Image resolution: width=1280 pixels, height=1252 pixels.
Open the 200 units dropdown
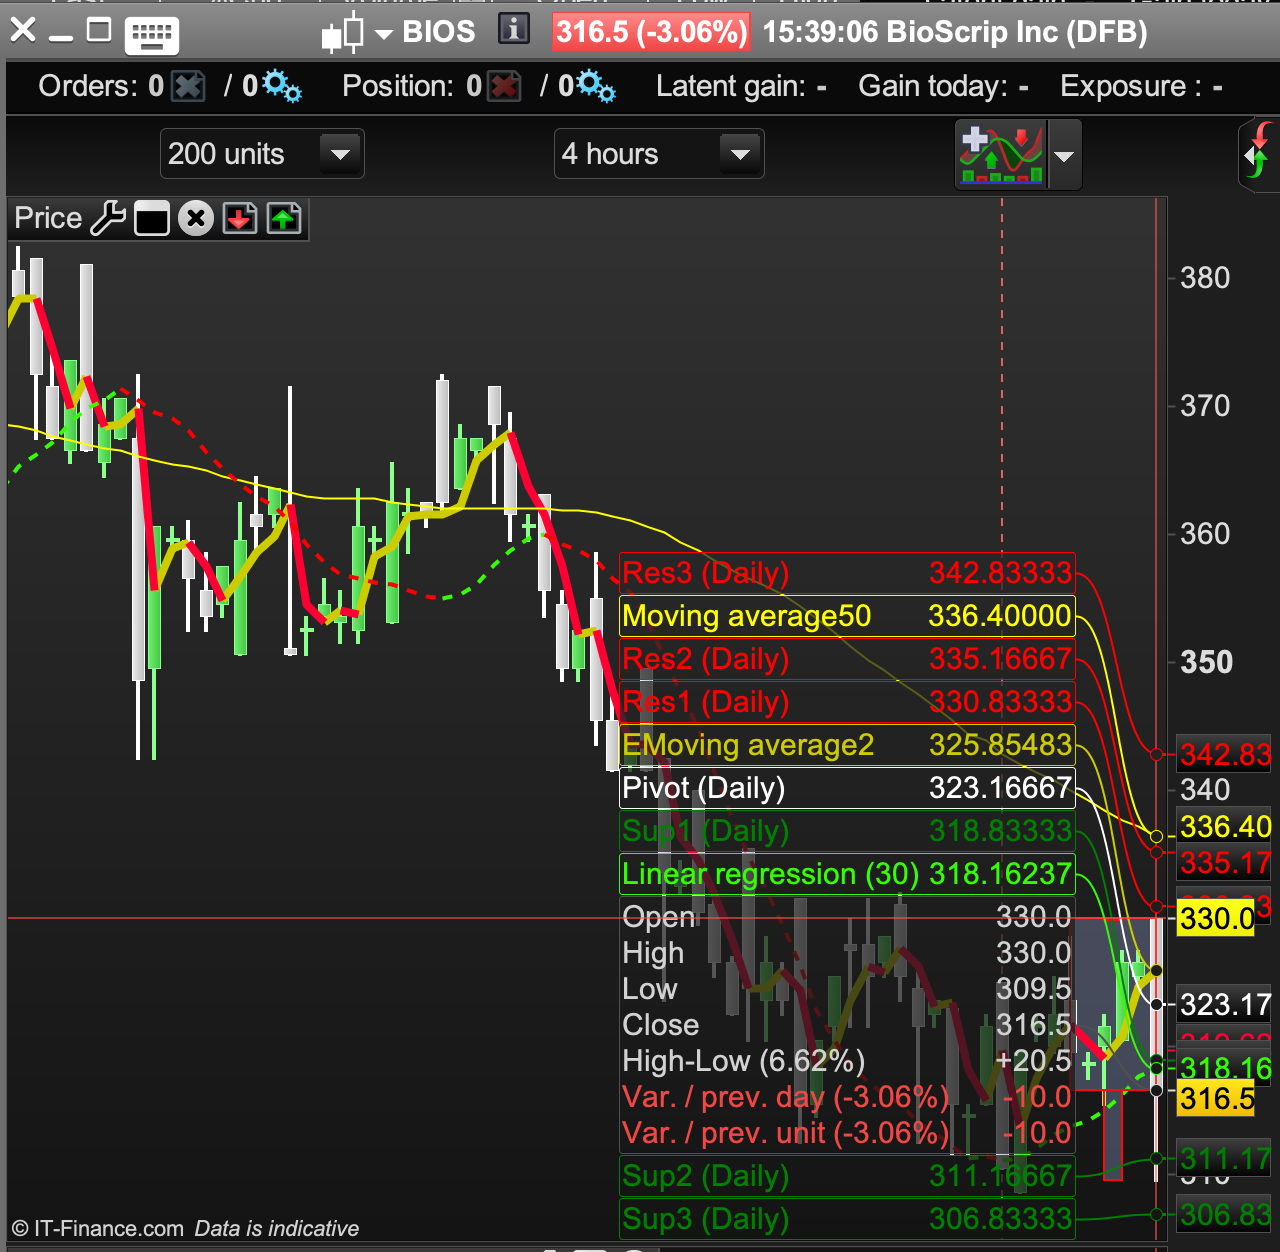point(262,154)
